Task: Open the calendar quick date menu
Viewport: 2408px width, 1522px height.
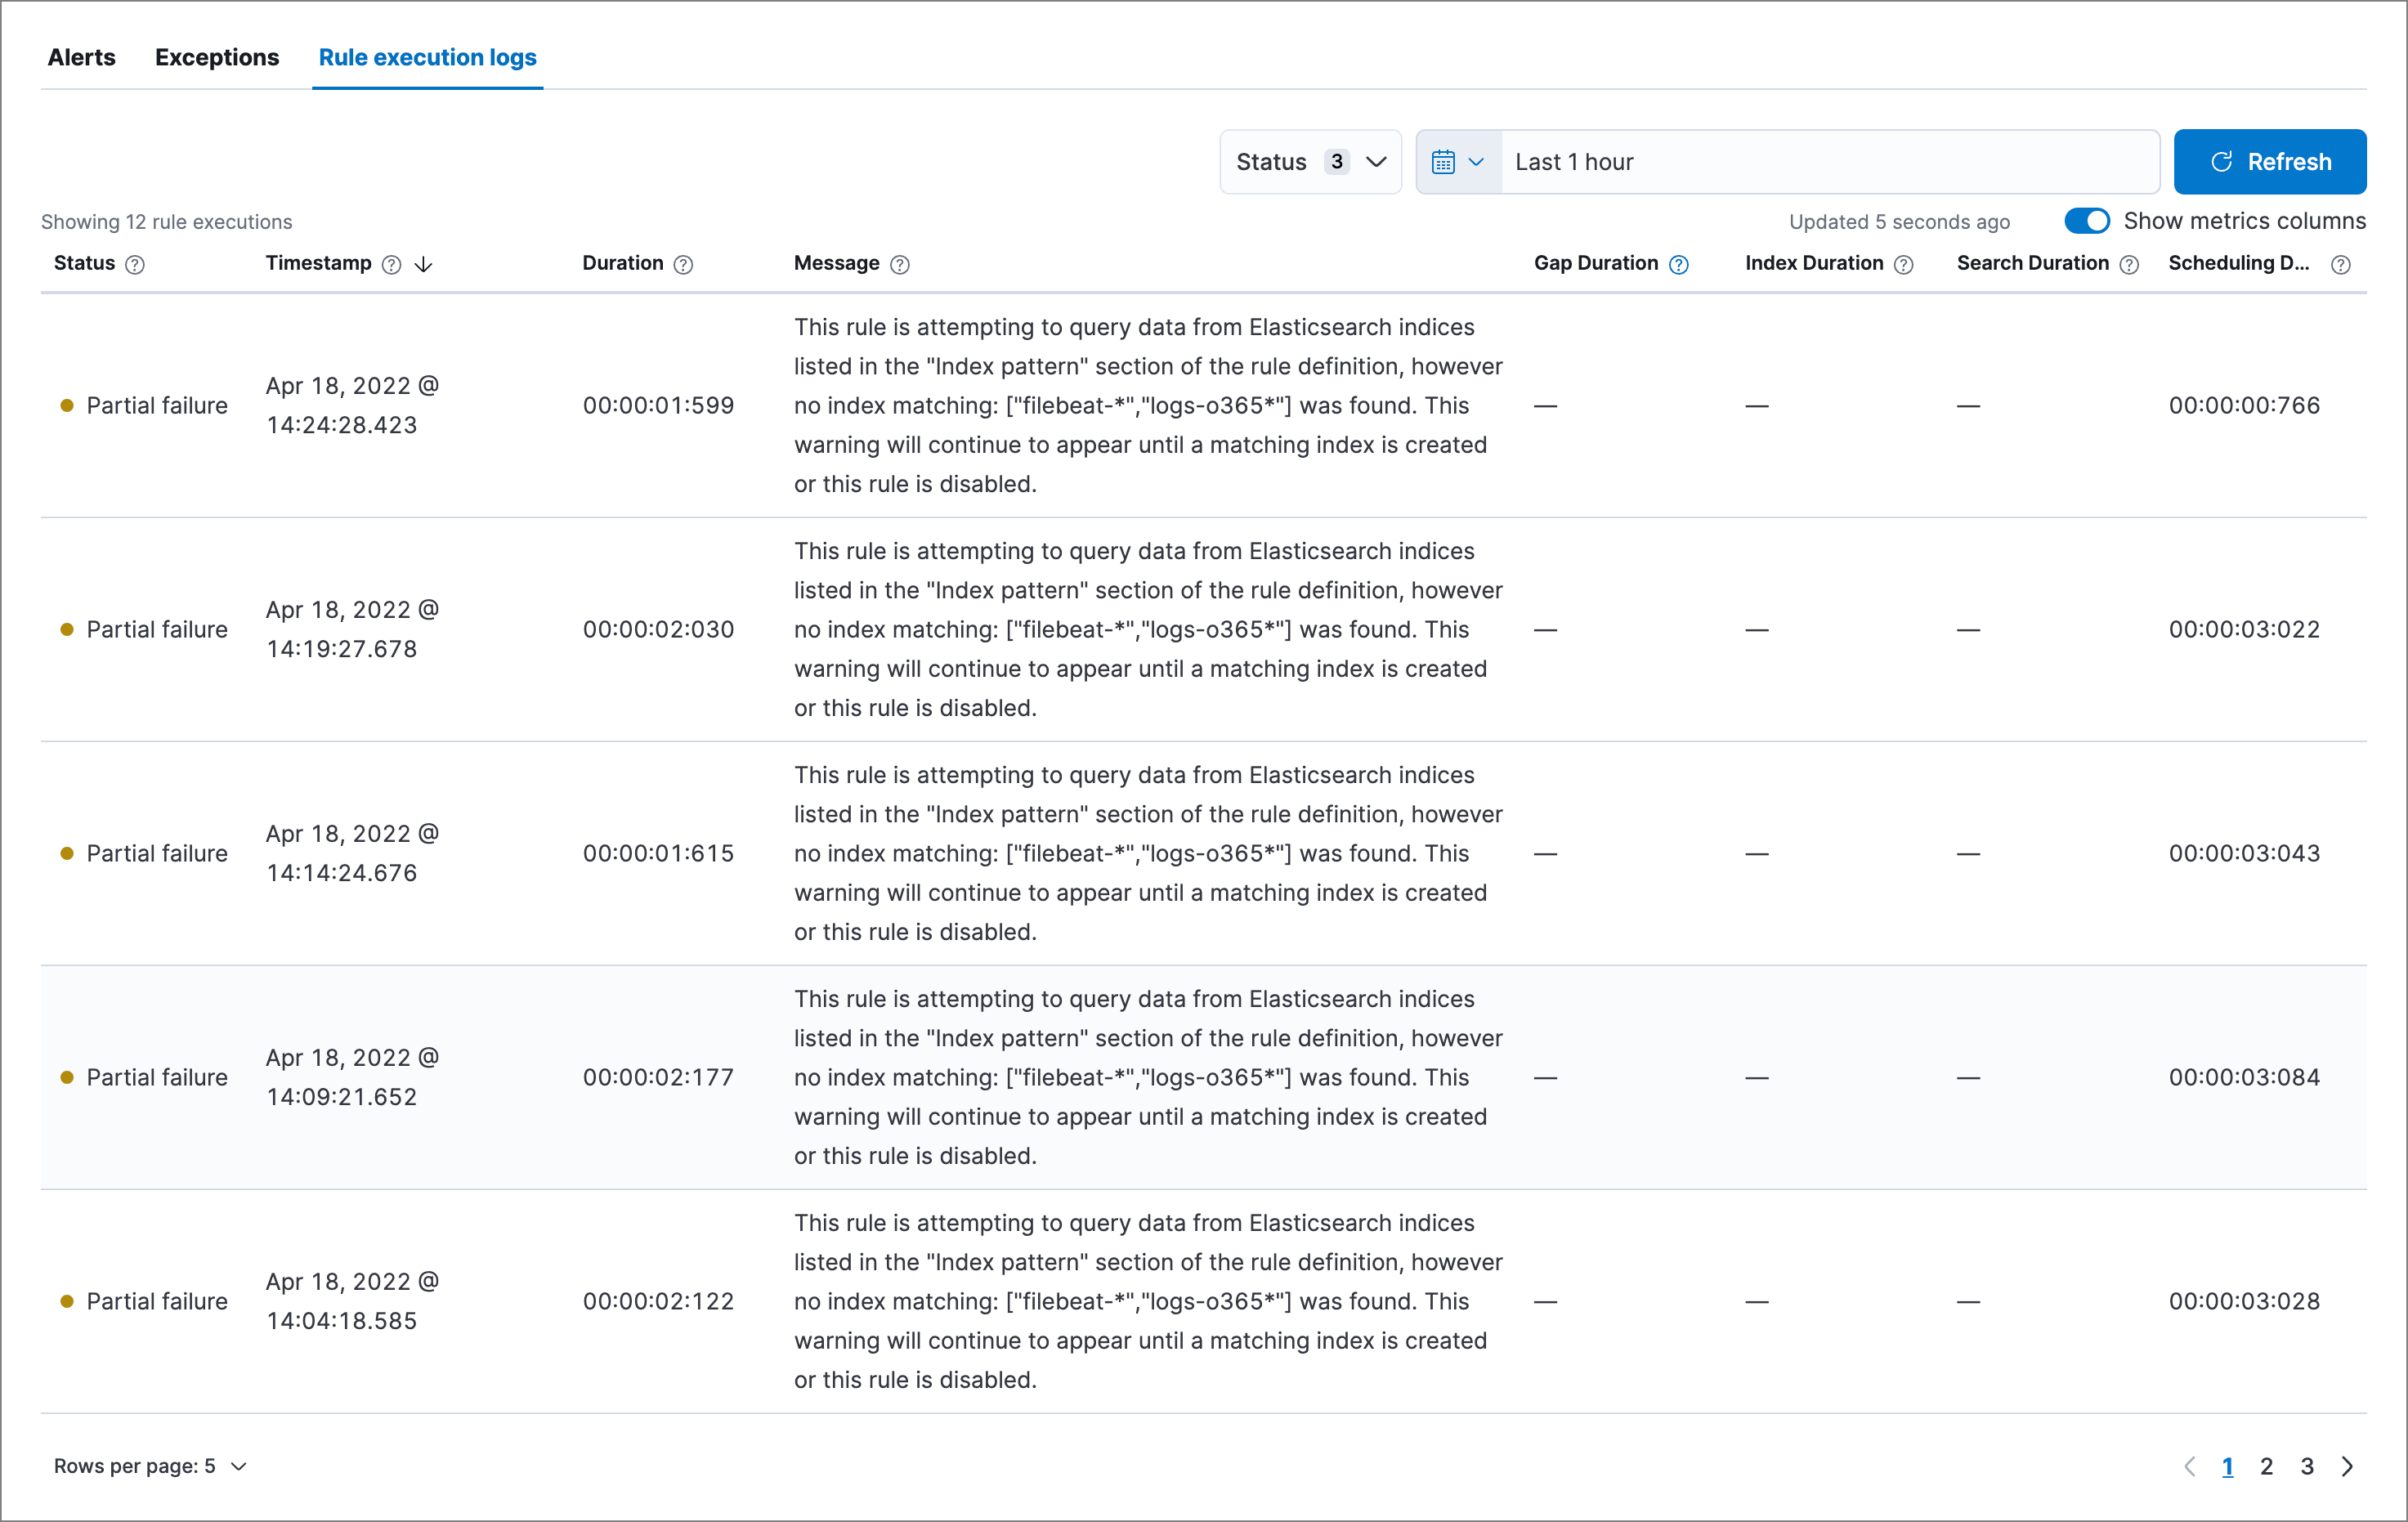Action: 1458,162
